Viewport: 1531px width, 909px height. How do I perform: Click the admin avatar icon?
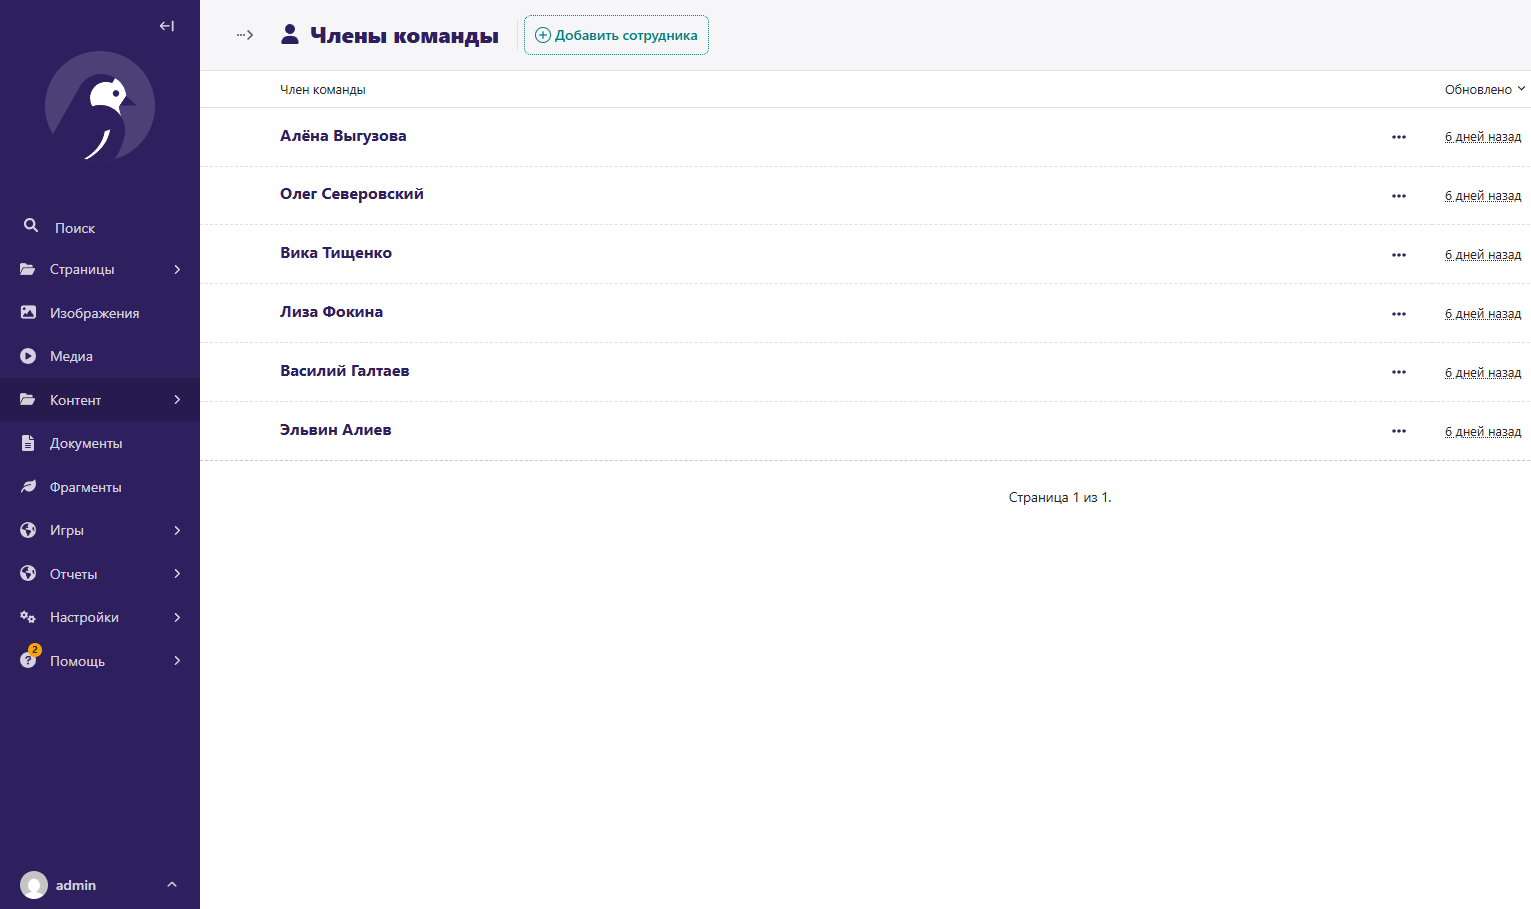pos(34,885)
